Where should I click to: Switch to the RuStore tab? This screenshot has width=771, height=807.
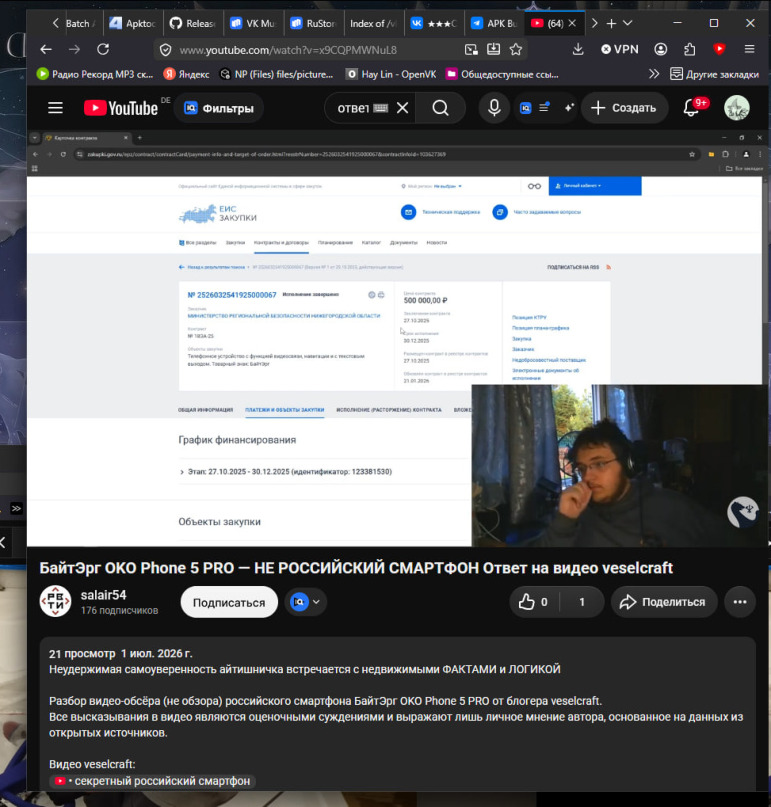(313, 24)
